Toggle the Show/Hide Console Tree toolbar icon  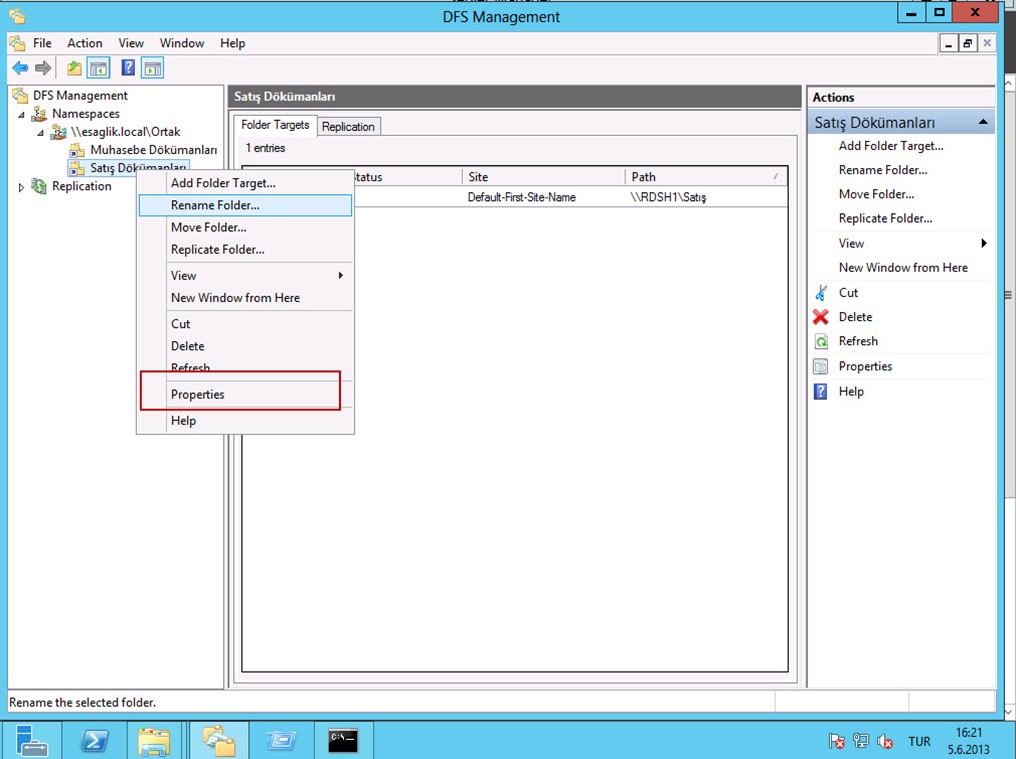point(98,67)
